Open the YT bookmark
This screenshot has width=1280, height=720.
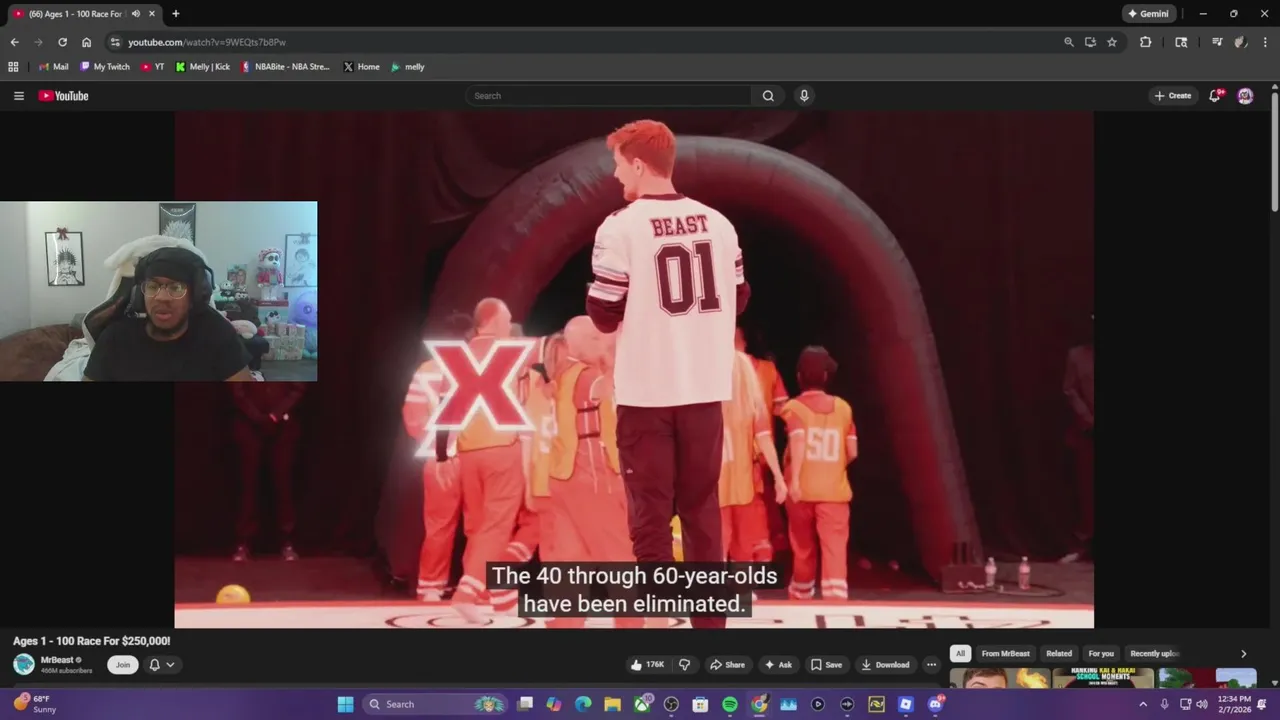(153, 67)
